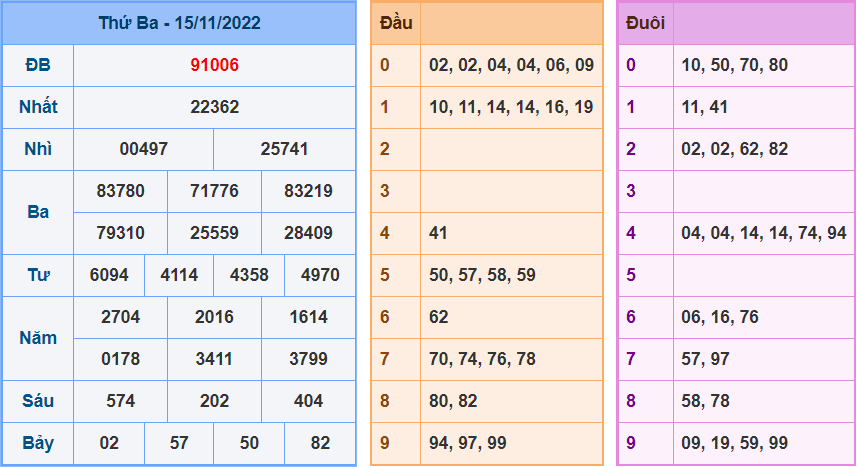Click Đuôi row 0 values 10, 50, 70, 80

tap(735, 65)
